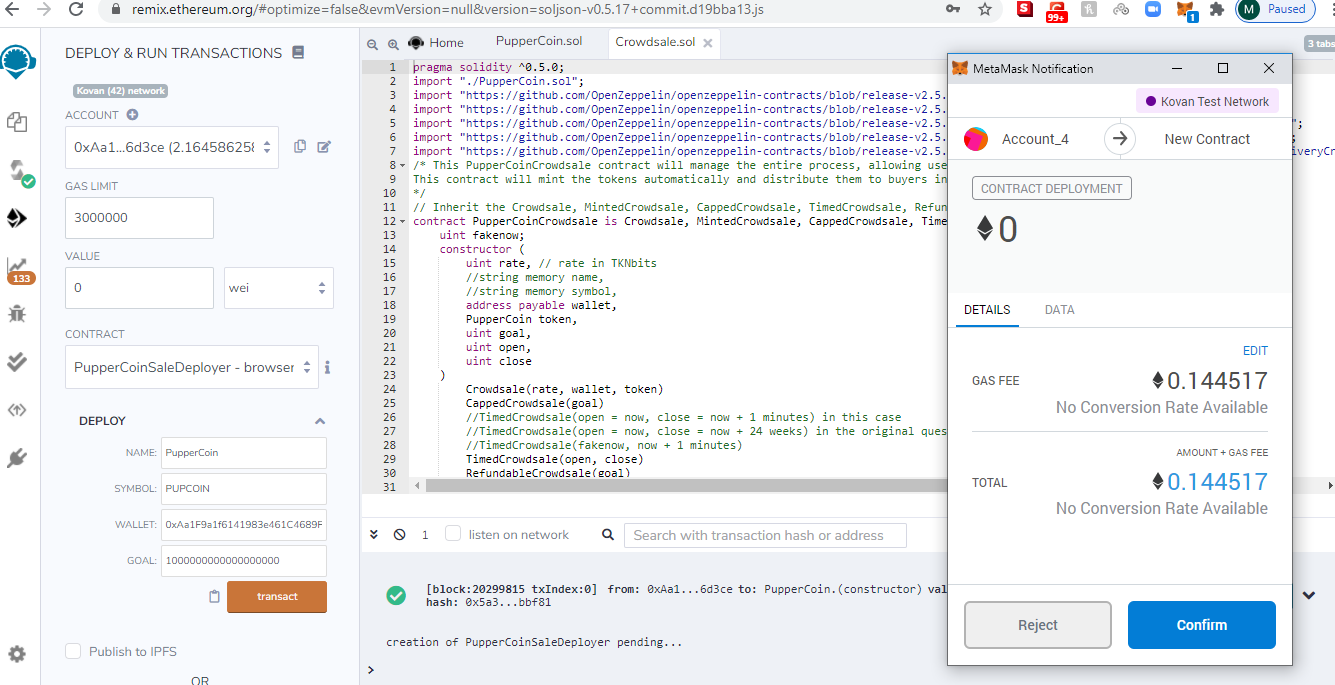Open the File explorers sidebar icon

click(x=17, y=122)
